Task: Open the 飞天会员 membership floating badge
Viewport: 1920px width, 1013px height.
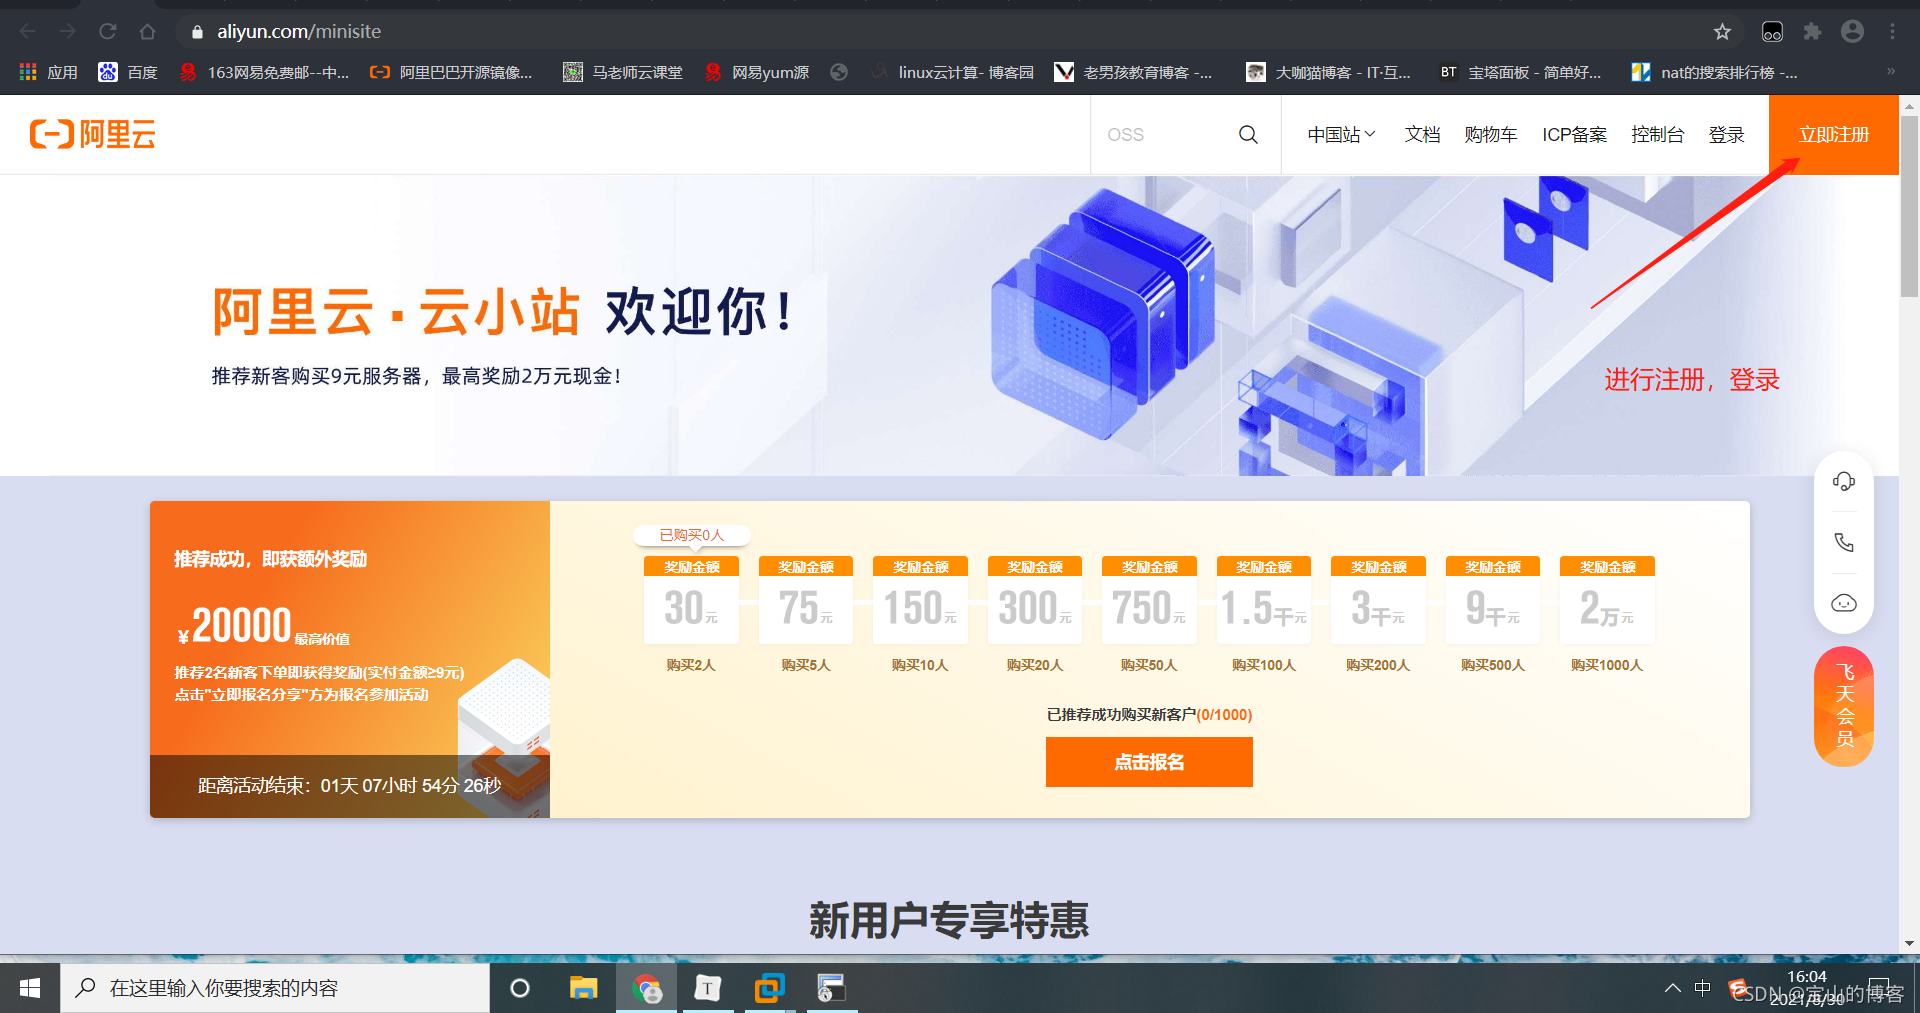Action: pos(1844,707)
